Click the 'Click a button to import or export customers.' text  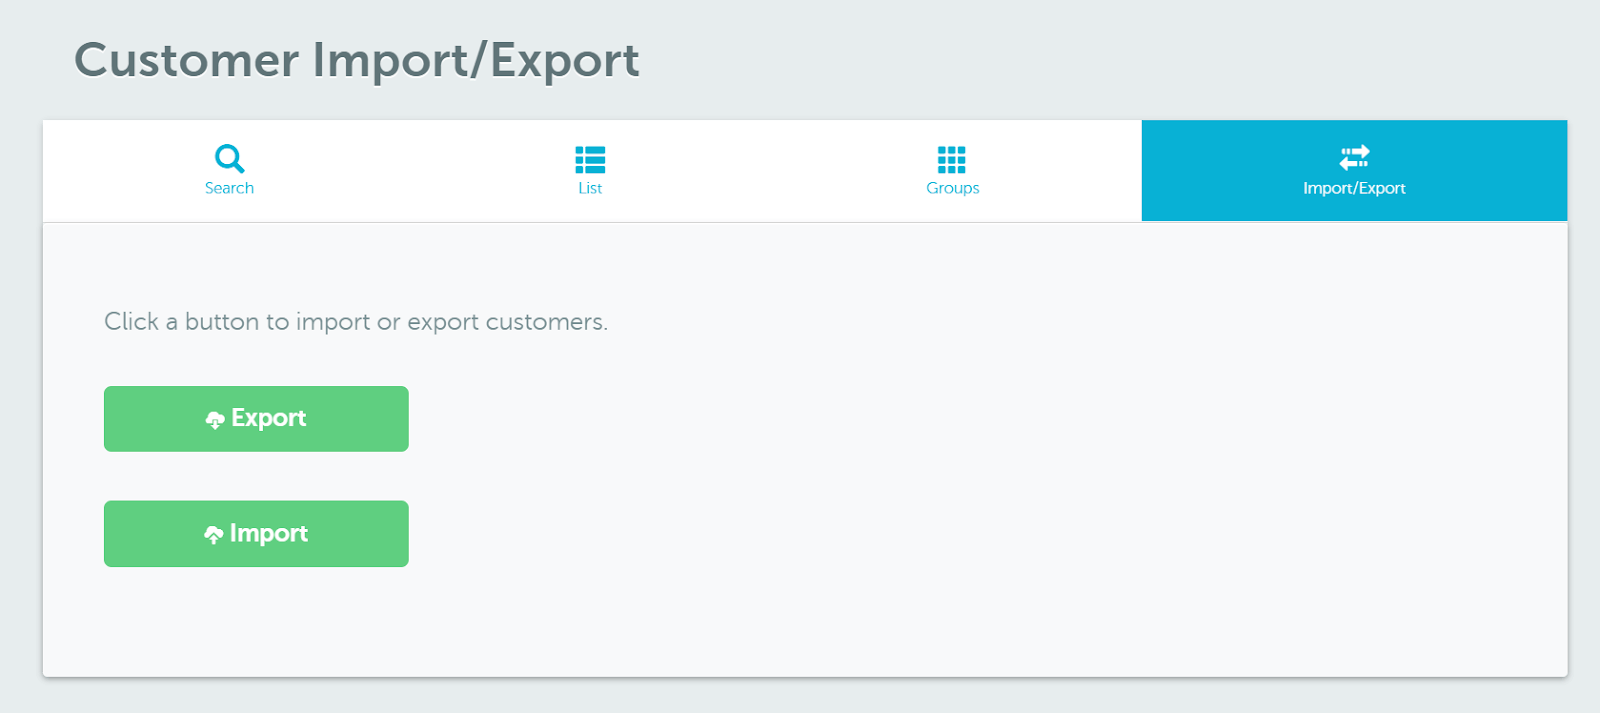click(x=356, y=322)
